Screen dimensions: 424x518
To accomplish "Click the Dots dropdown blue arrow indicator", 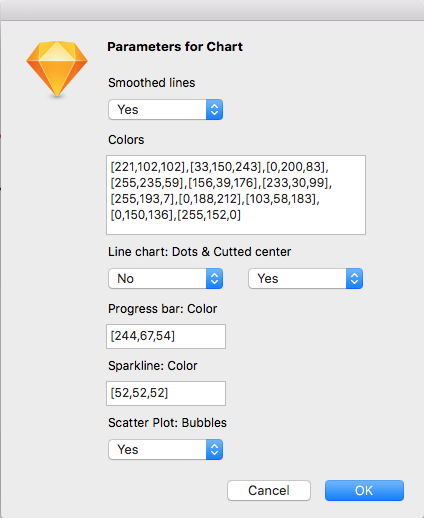I will tap(214, 278).
